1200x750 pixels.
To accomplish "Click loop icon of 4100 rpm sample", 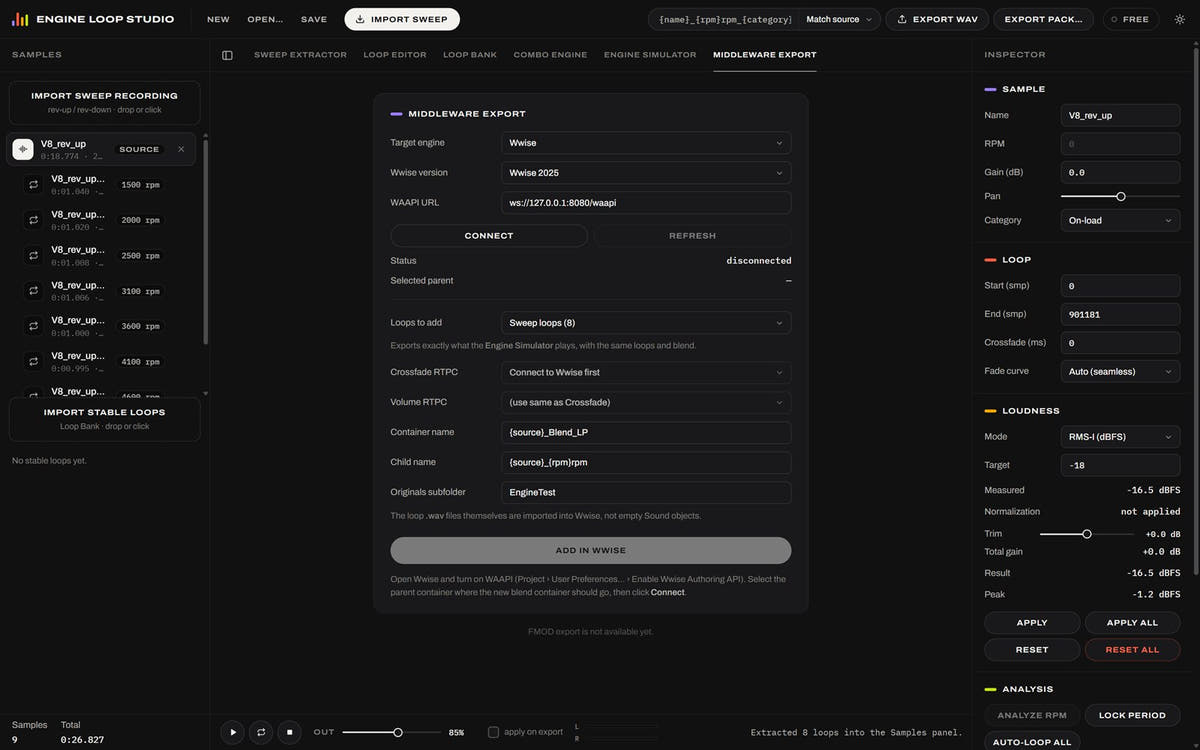I will click(33, 362).
